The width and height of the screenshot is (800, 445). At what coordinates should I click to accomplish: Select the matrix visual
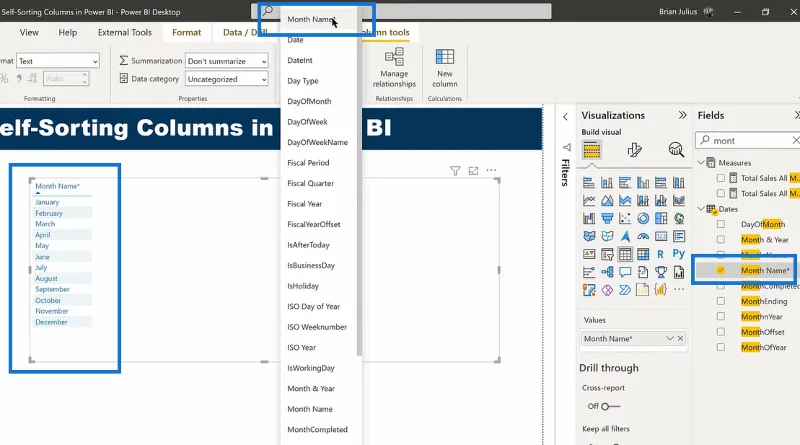point(643,254)
